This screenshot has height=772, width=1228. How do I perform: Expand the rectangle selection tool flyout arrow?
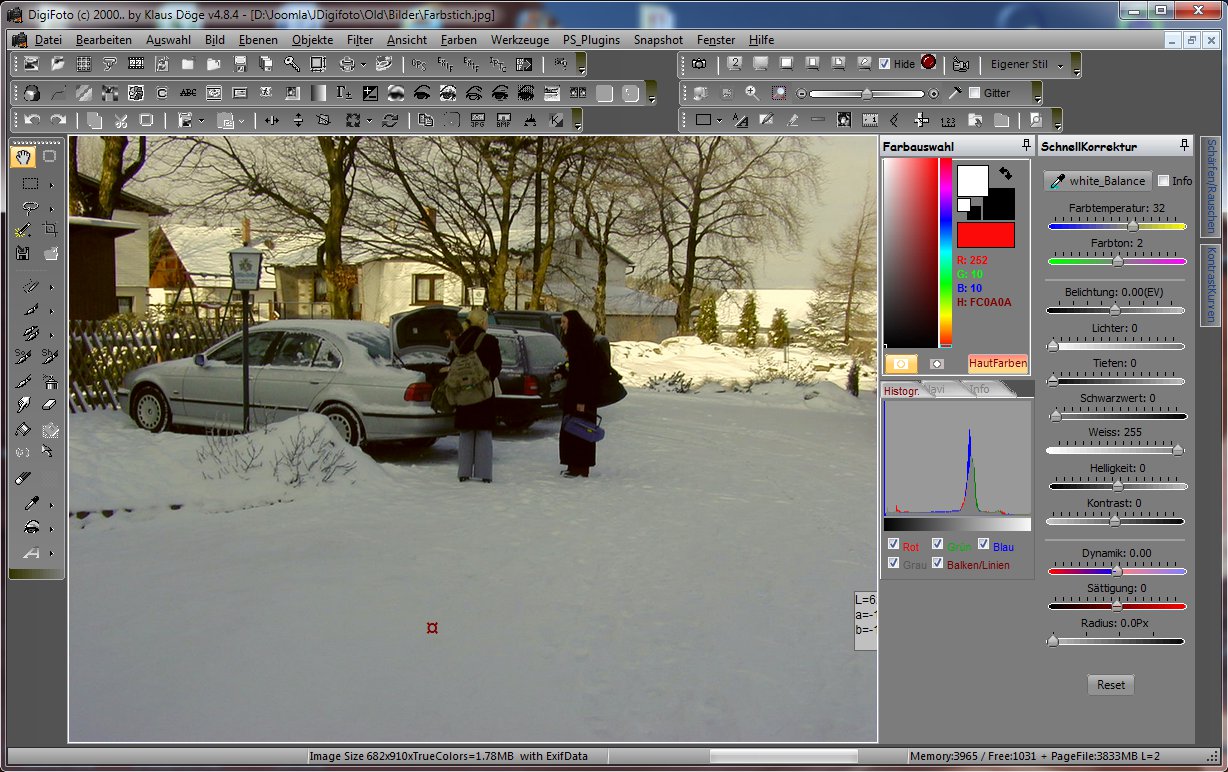point(51,185)
